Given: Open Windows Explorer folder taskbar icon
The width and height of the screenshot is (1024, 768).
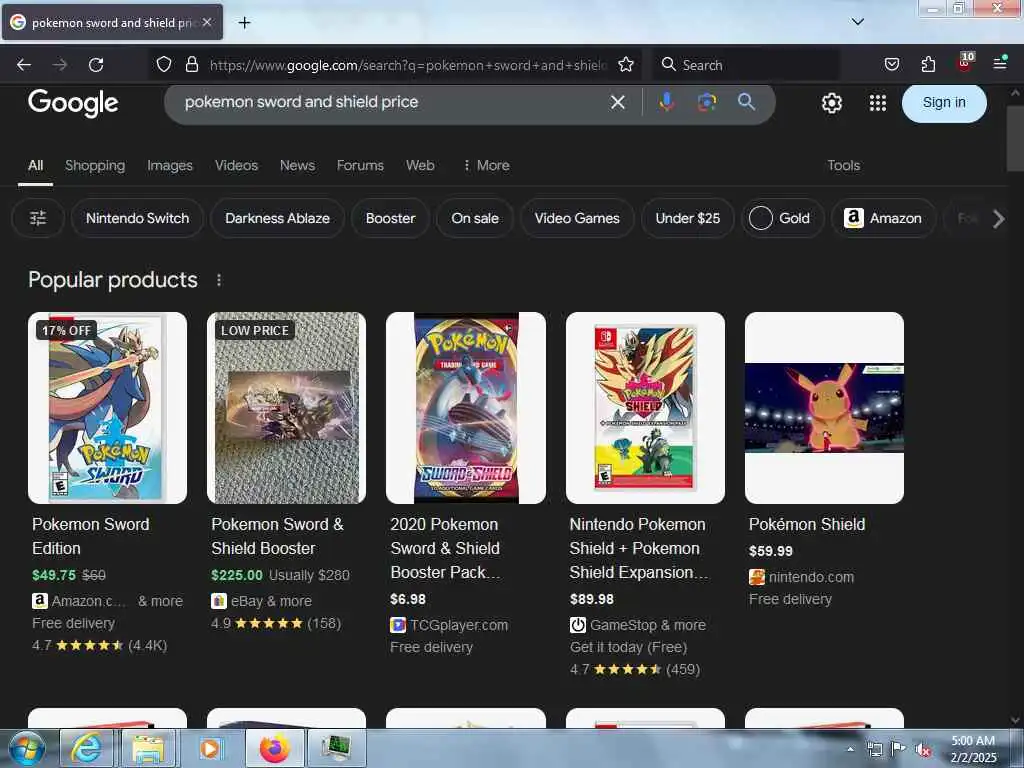Looking at the screenshot, I should [x=148, y=748].
